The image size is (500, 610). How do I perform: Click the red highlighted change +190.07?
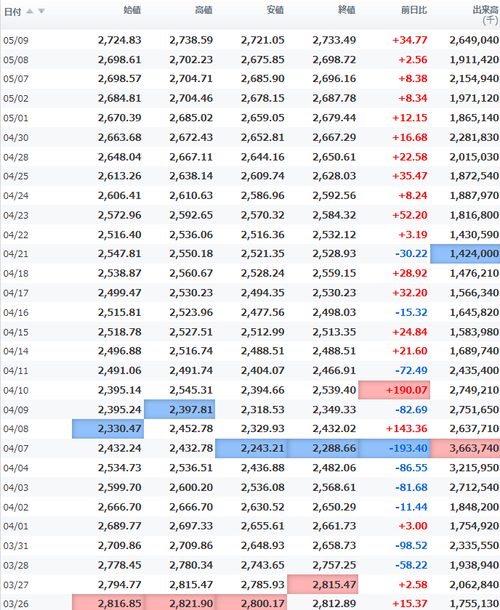[x=394, y=390]
